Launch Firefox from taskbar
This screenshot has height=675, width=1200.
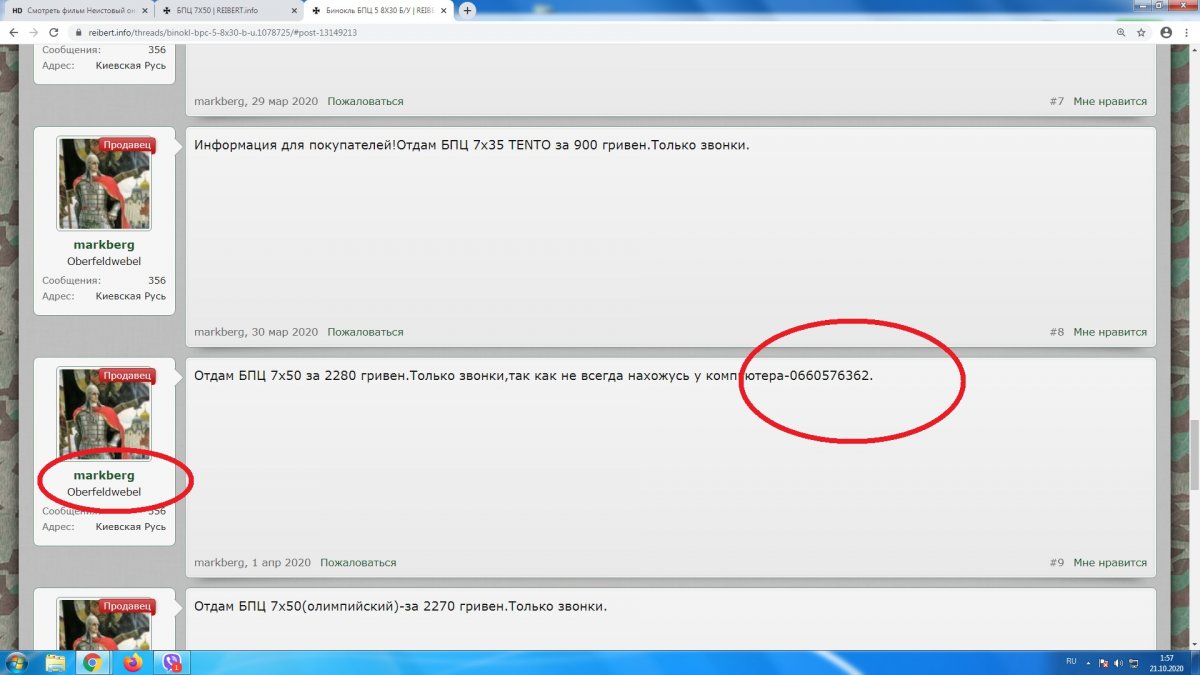(133, 662)
